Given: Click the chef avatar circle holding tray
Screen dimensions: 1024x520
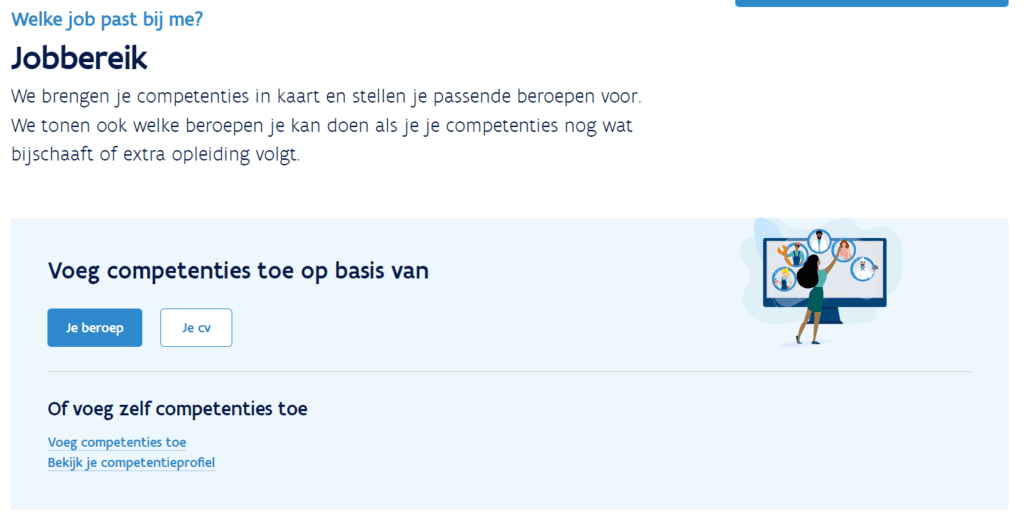Looking at the screenshot, I should click(x=863, y=268).
